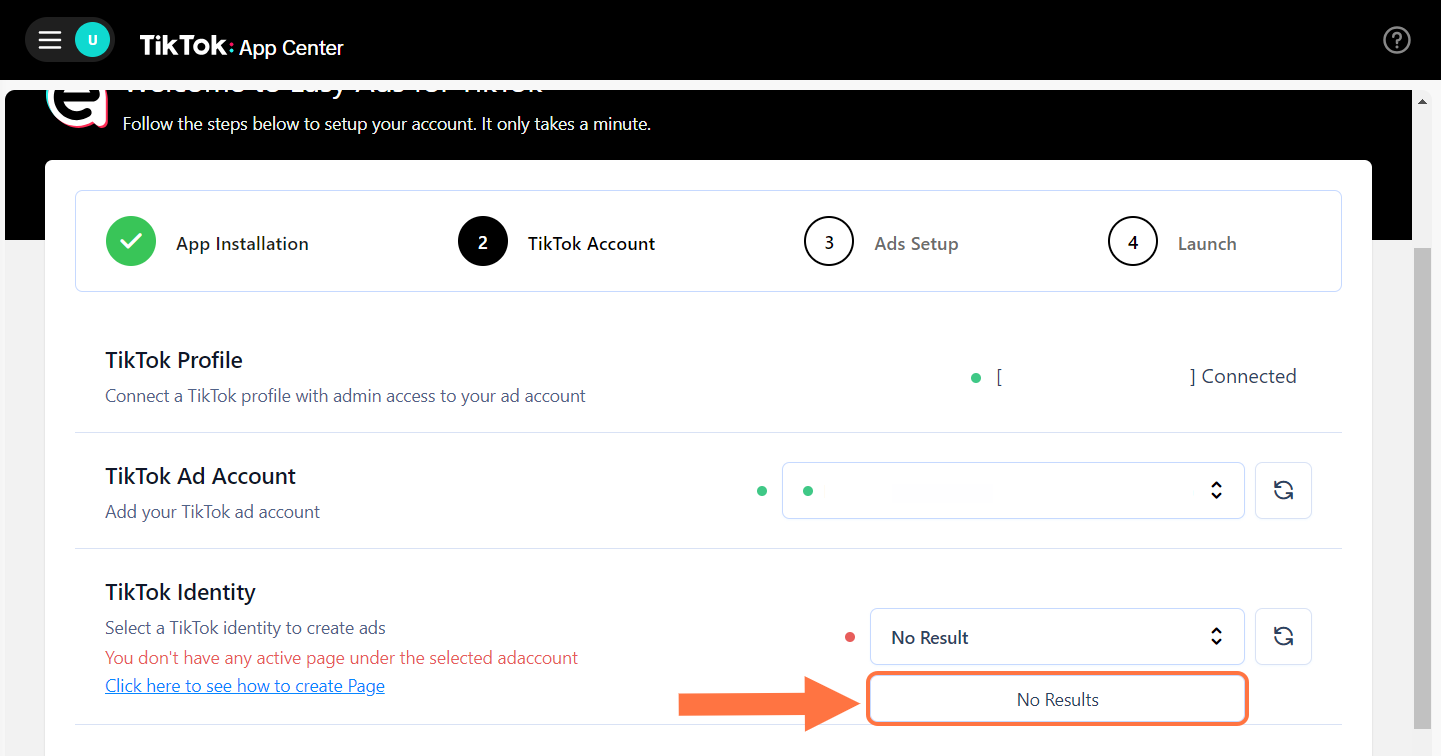1441x756 pixels.
Task: Open the help question mark icon
Action: coord(1396,40)
